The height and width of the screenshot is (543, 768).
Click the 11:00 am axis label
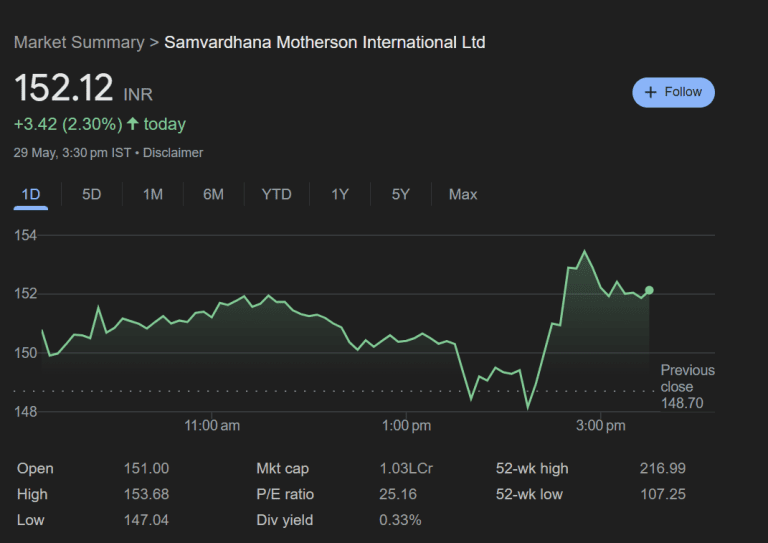[x=212, y=425]
